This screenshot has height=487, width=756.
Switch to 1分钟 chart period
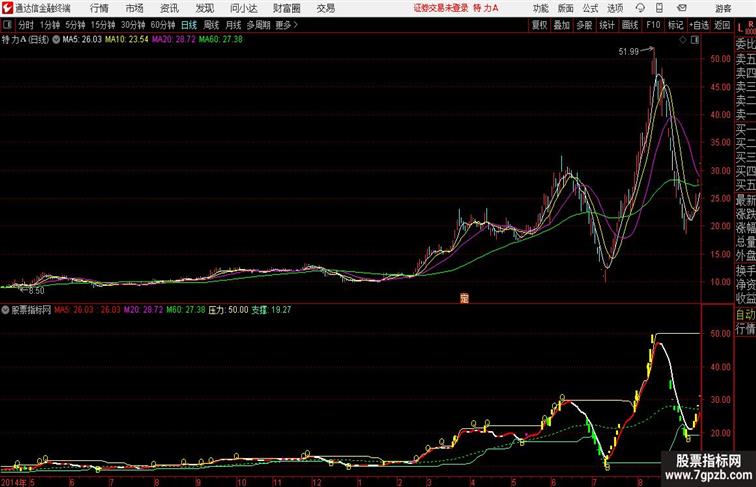50,25
